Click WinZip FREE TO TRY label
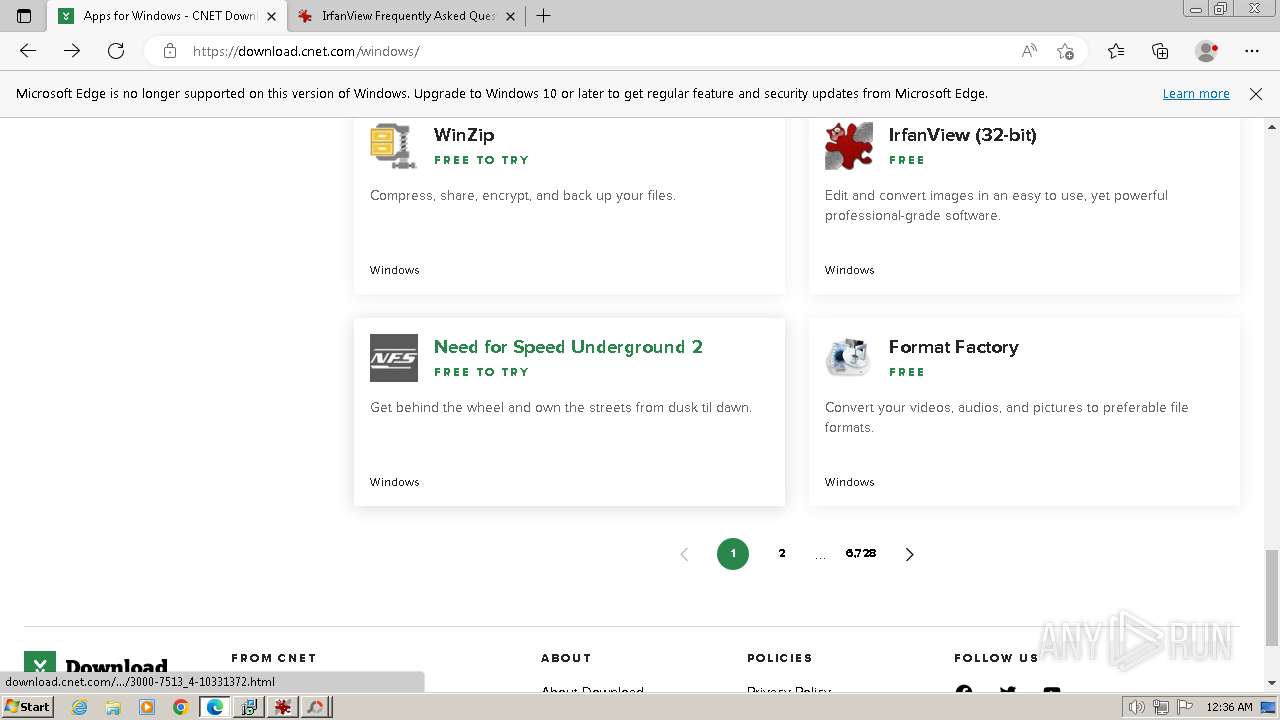Screen dimensions: 1280x720 [481, 160]
